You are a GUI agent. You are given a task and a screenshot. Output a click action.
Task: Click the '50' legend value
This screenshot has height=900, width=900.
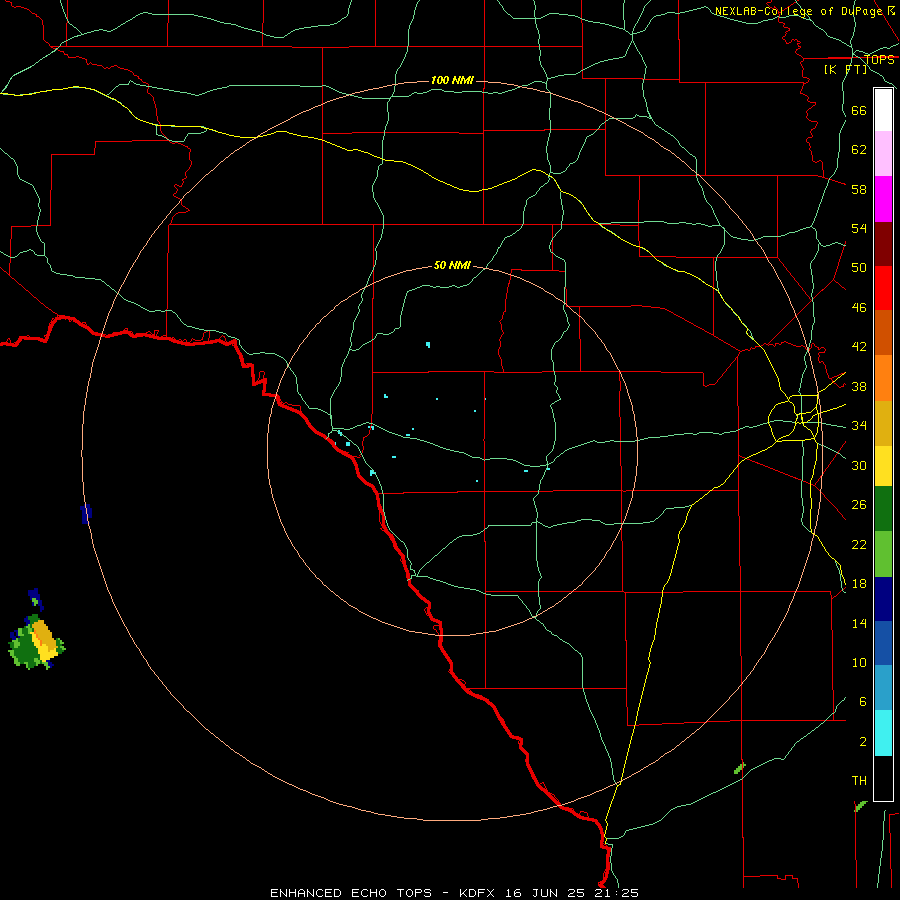pos(859,267)
